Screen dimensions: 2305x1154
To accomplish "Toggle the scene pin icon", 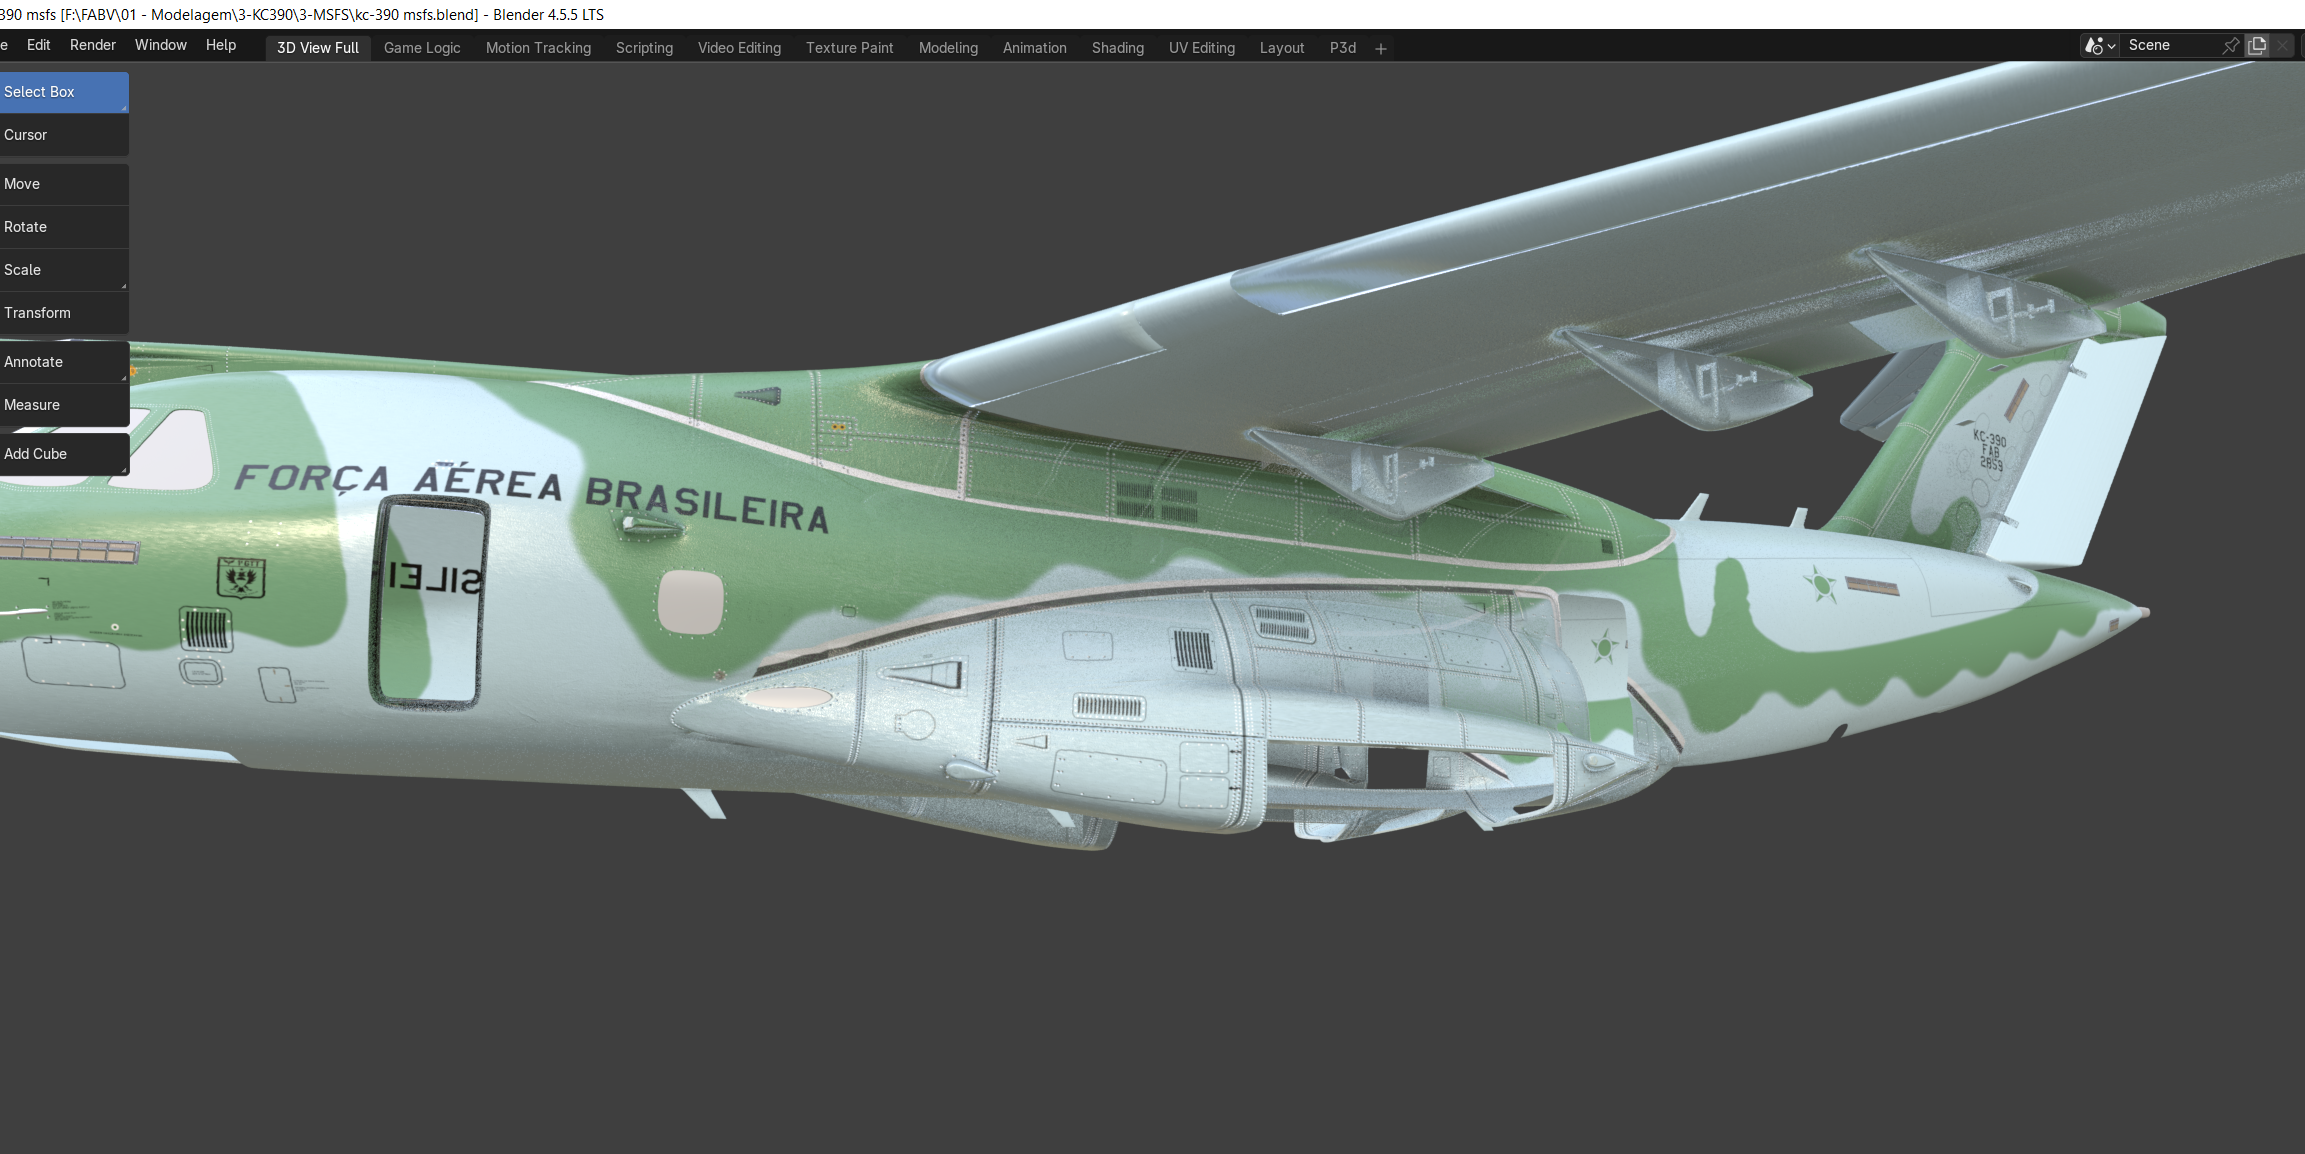I will point(2231,46).
